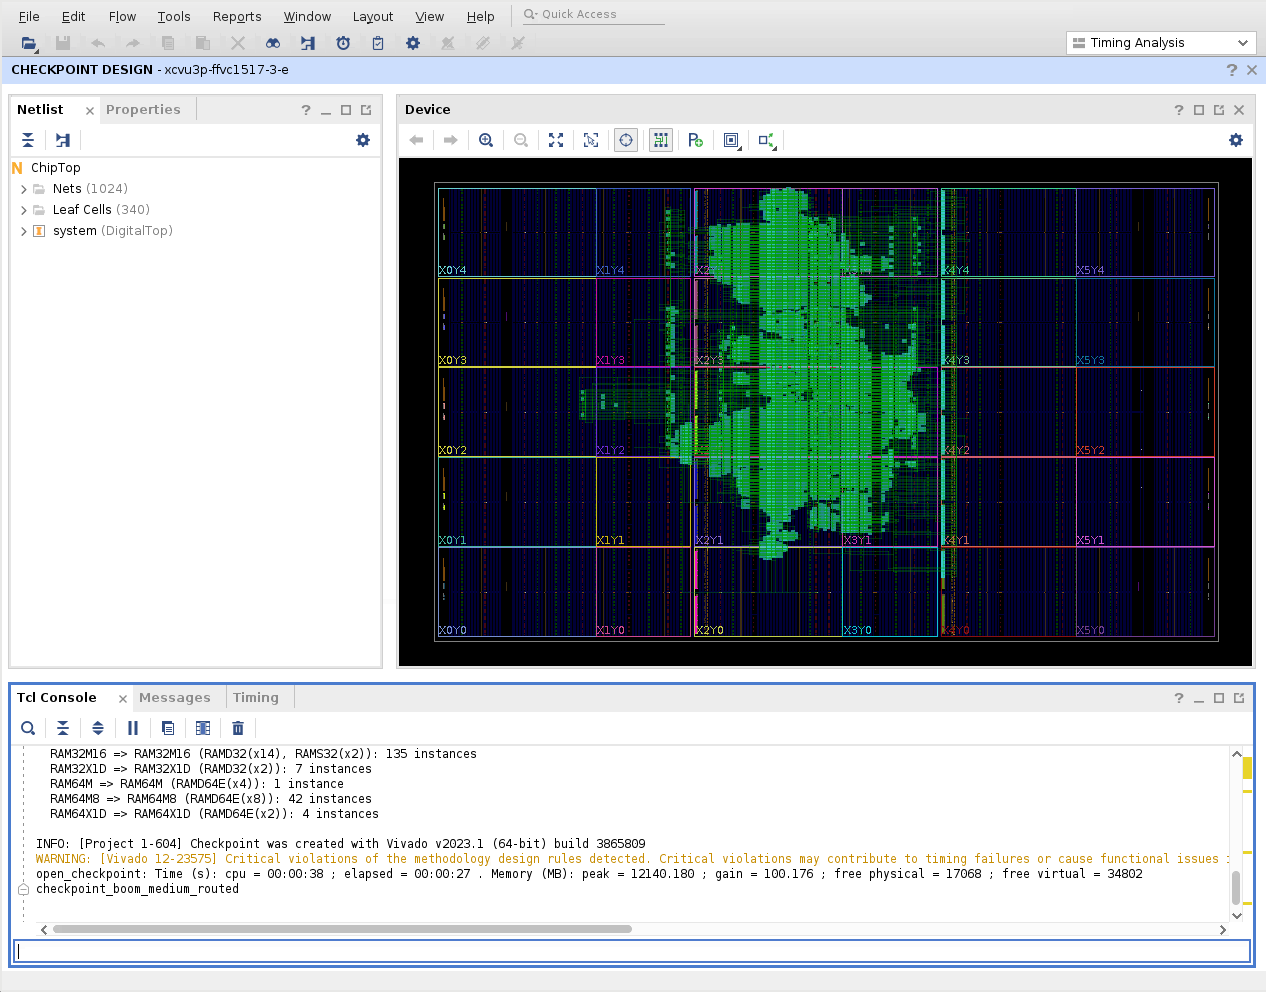The image size is (1266, 992).
Task: Click the Sigma icon in the Netlist toolbar
Action: [63, 140]
